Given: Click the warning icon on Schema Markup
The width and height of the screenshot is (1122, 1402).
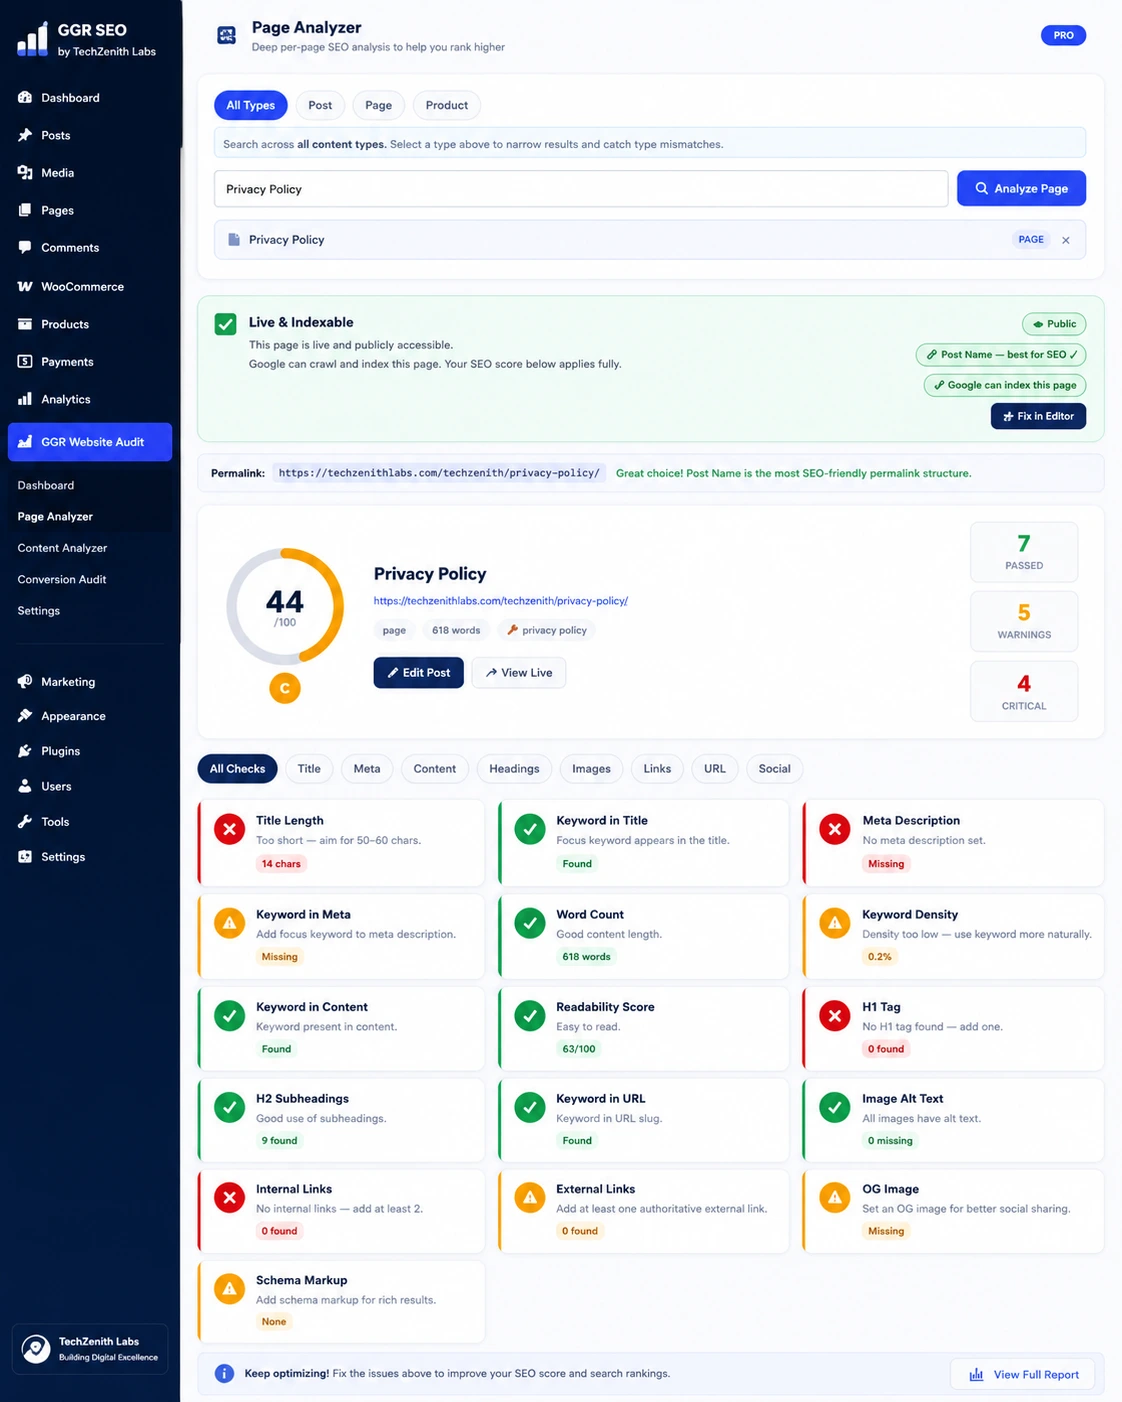Looking at the screenshot, I should tap(230, 1289).
